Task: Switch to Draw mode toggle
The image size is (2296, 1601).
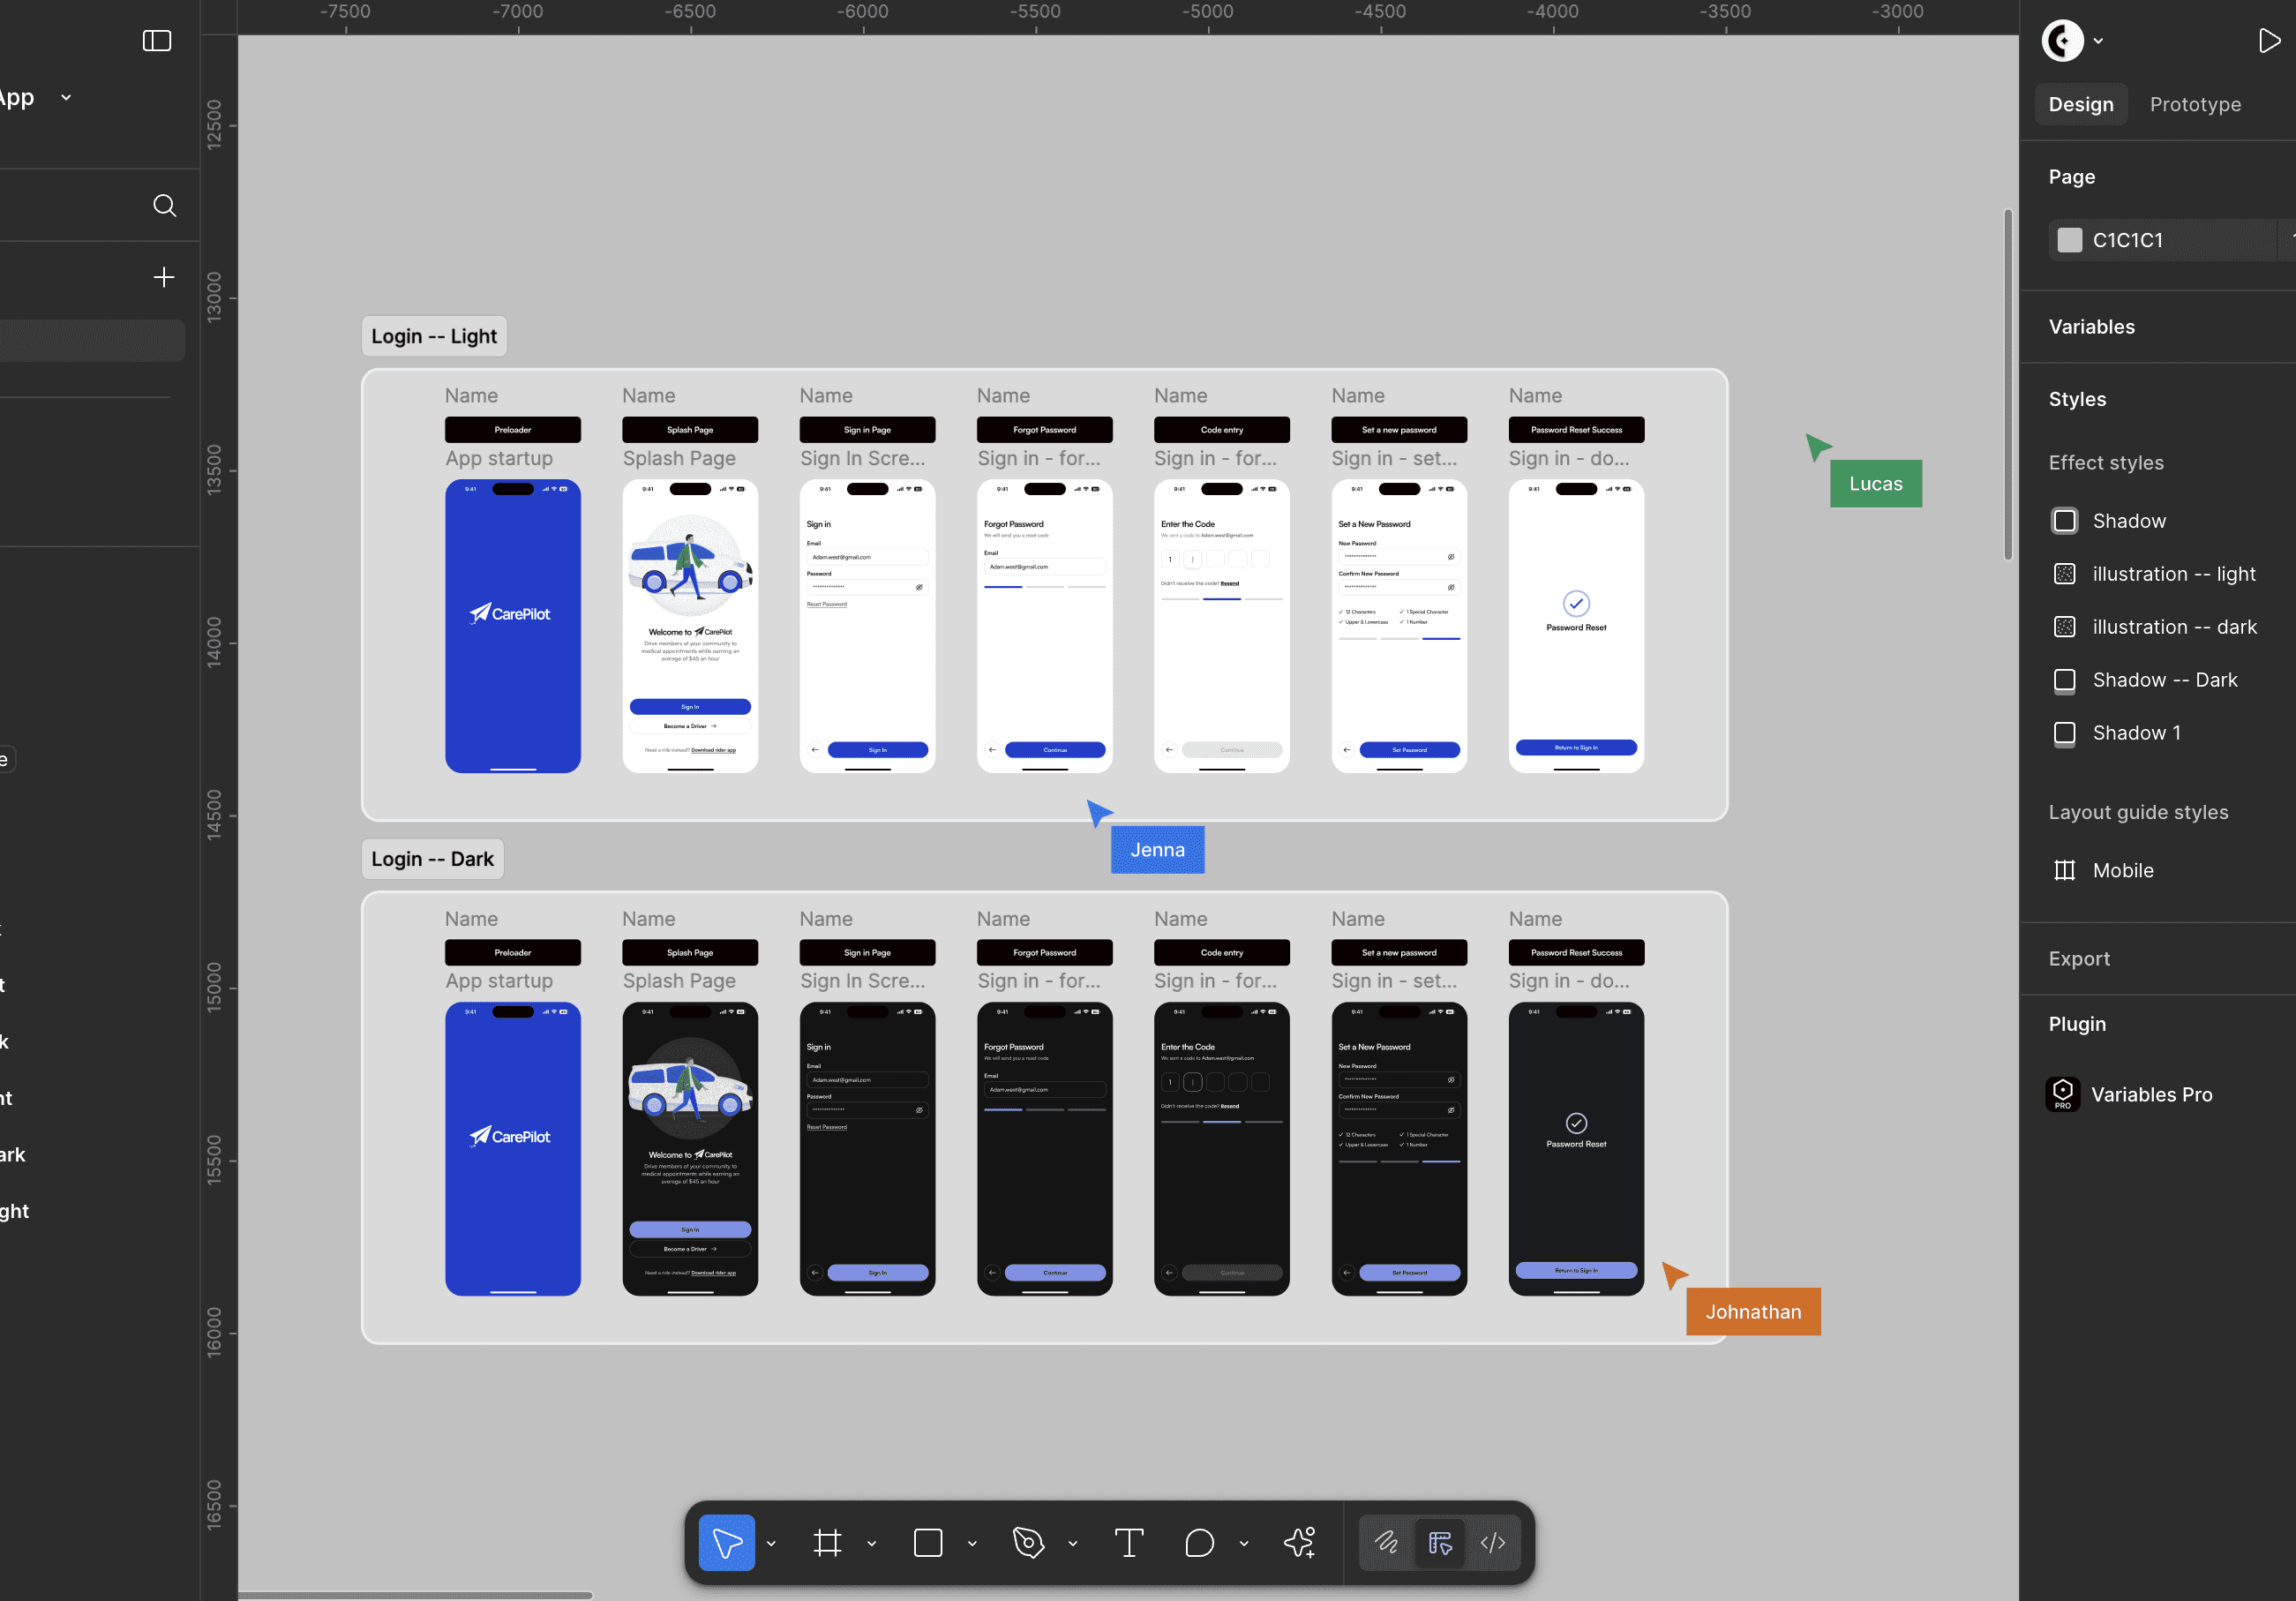Action: 1386,1543
